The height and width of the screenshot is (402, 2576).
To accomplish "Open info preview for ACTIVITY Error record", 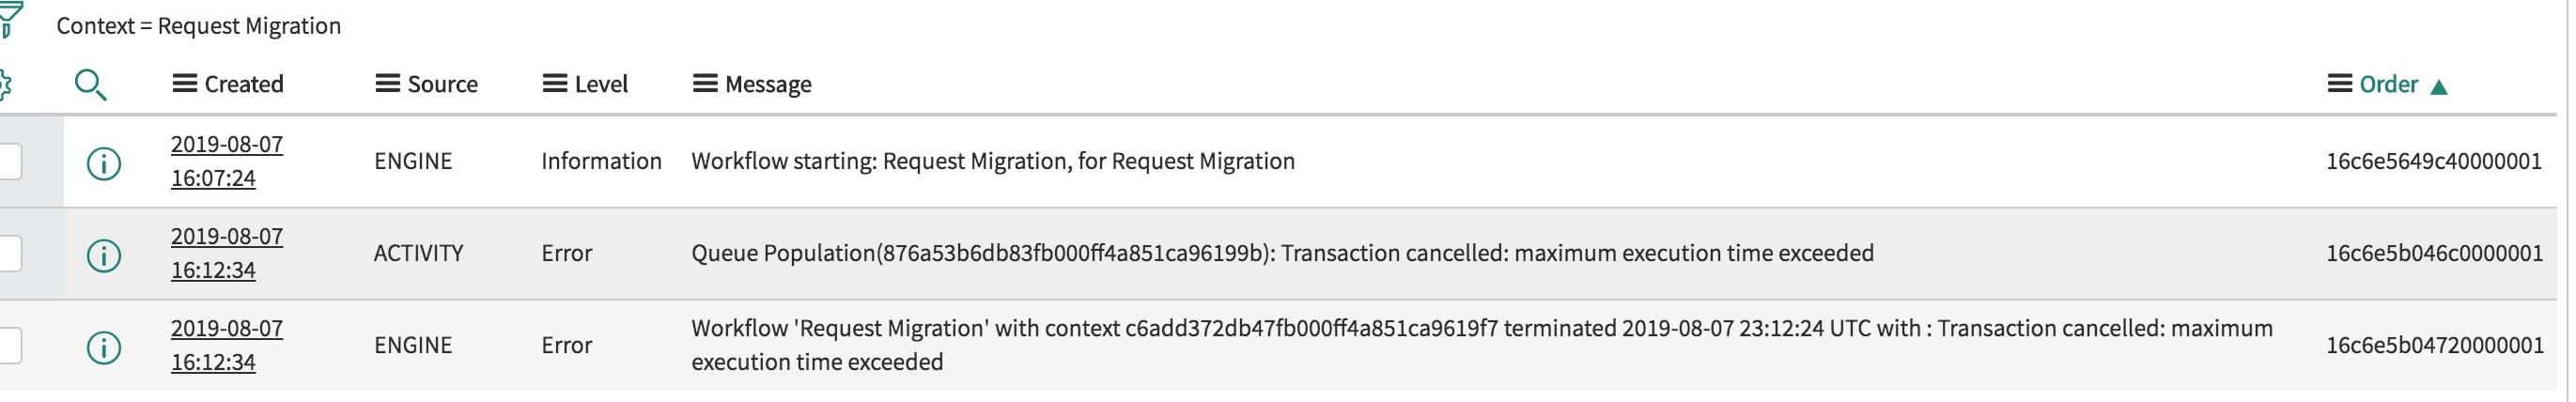I will tap(104, 255).
